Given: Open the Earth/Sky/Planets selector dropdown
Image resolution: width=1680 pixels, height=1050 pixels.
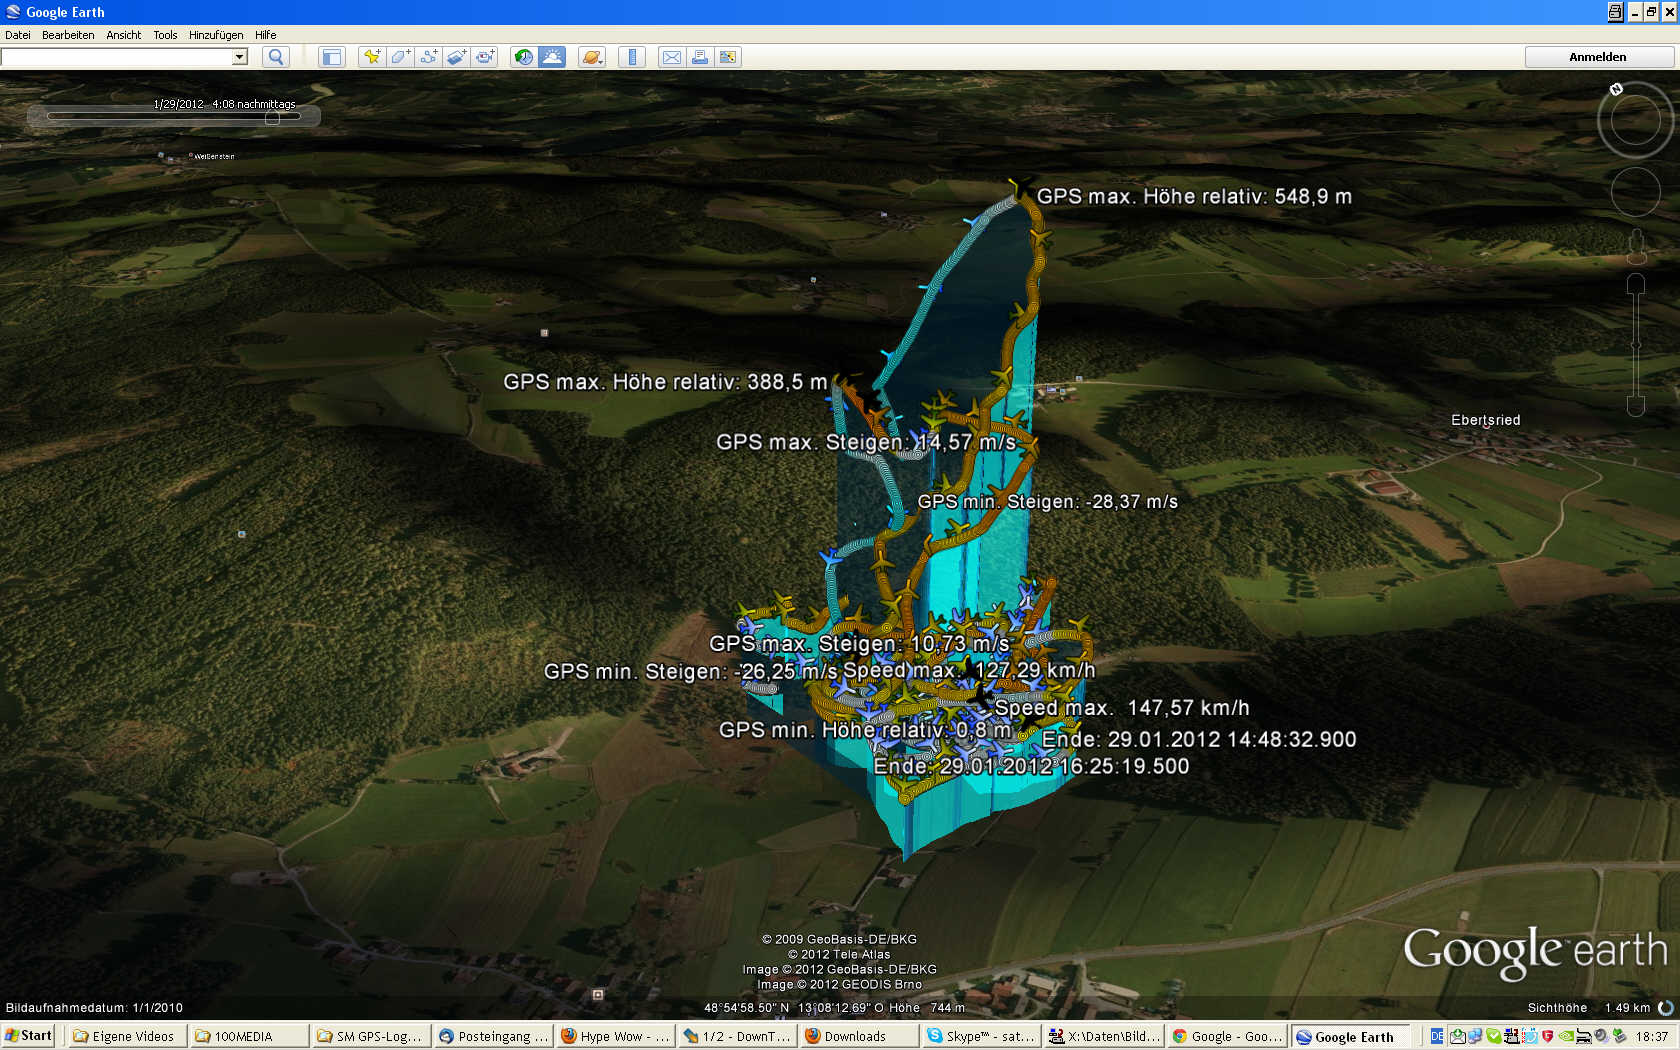Looking at the screenshot, I should click(592, 57).
